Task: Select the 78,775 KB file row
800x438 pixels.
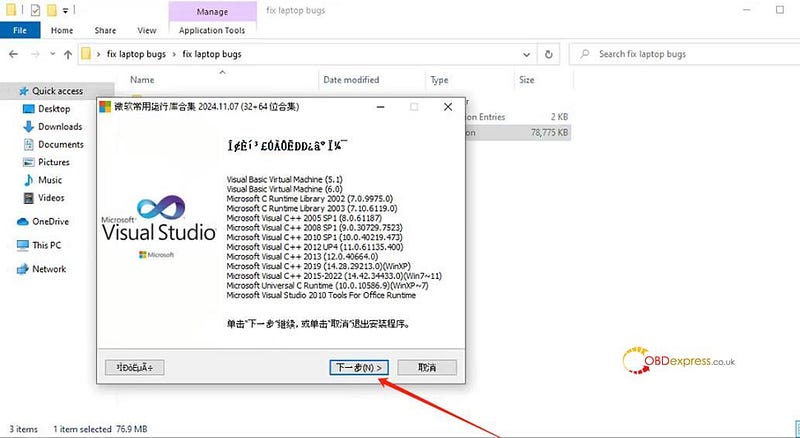Action: tap(517, 133)
